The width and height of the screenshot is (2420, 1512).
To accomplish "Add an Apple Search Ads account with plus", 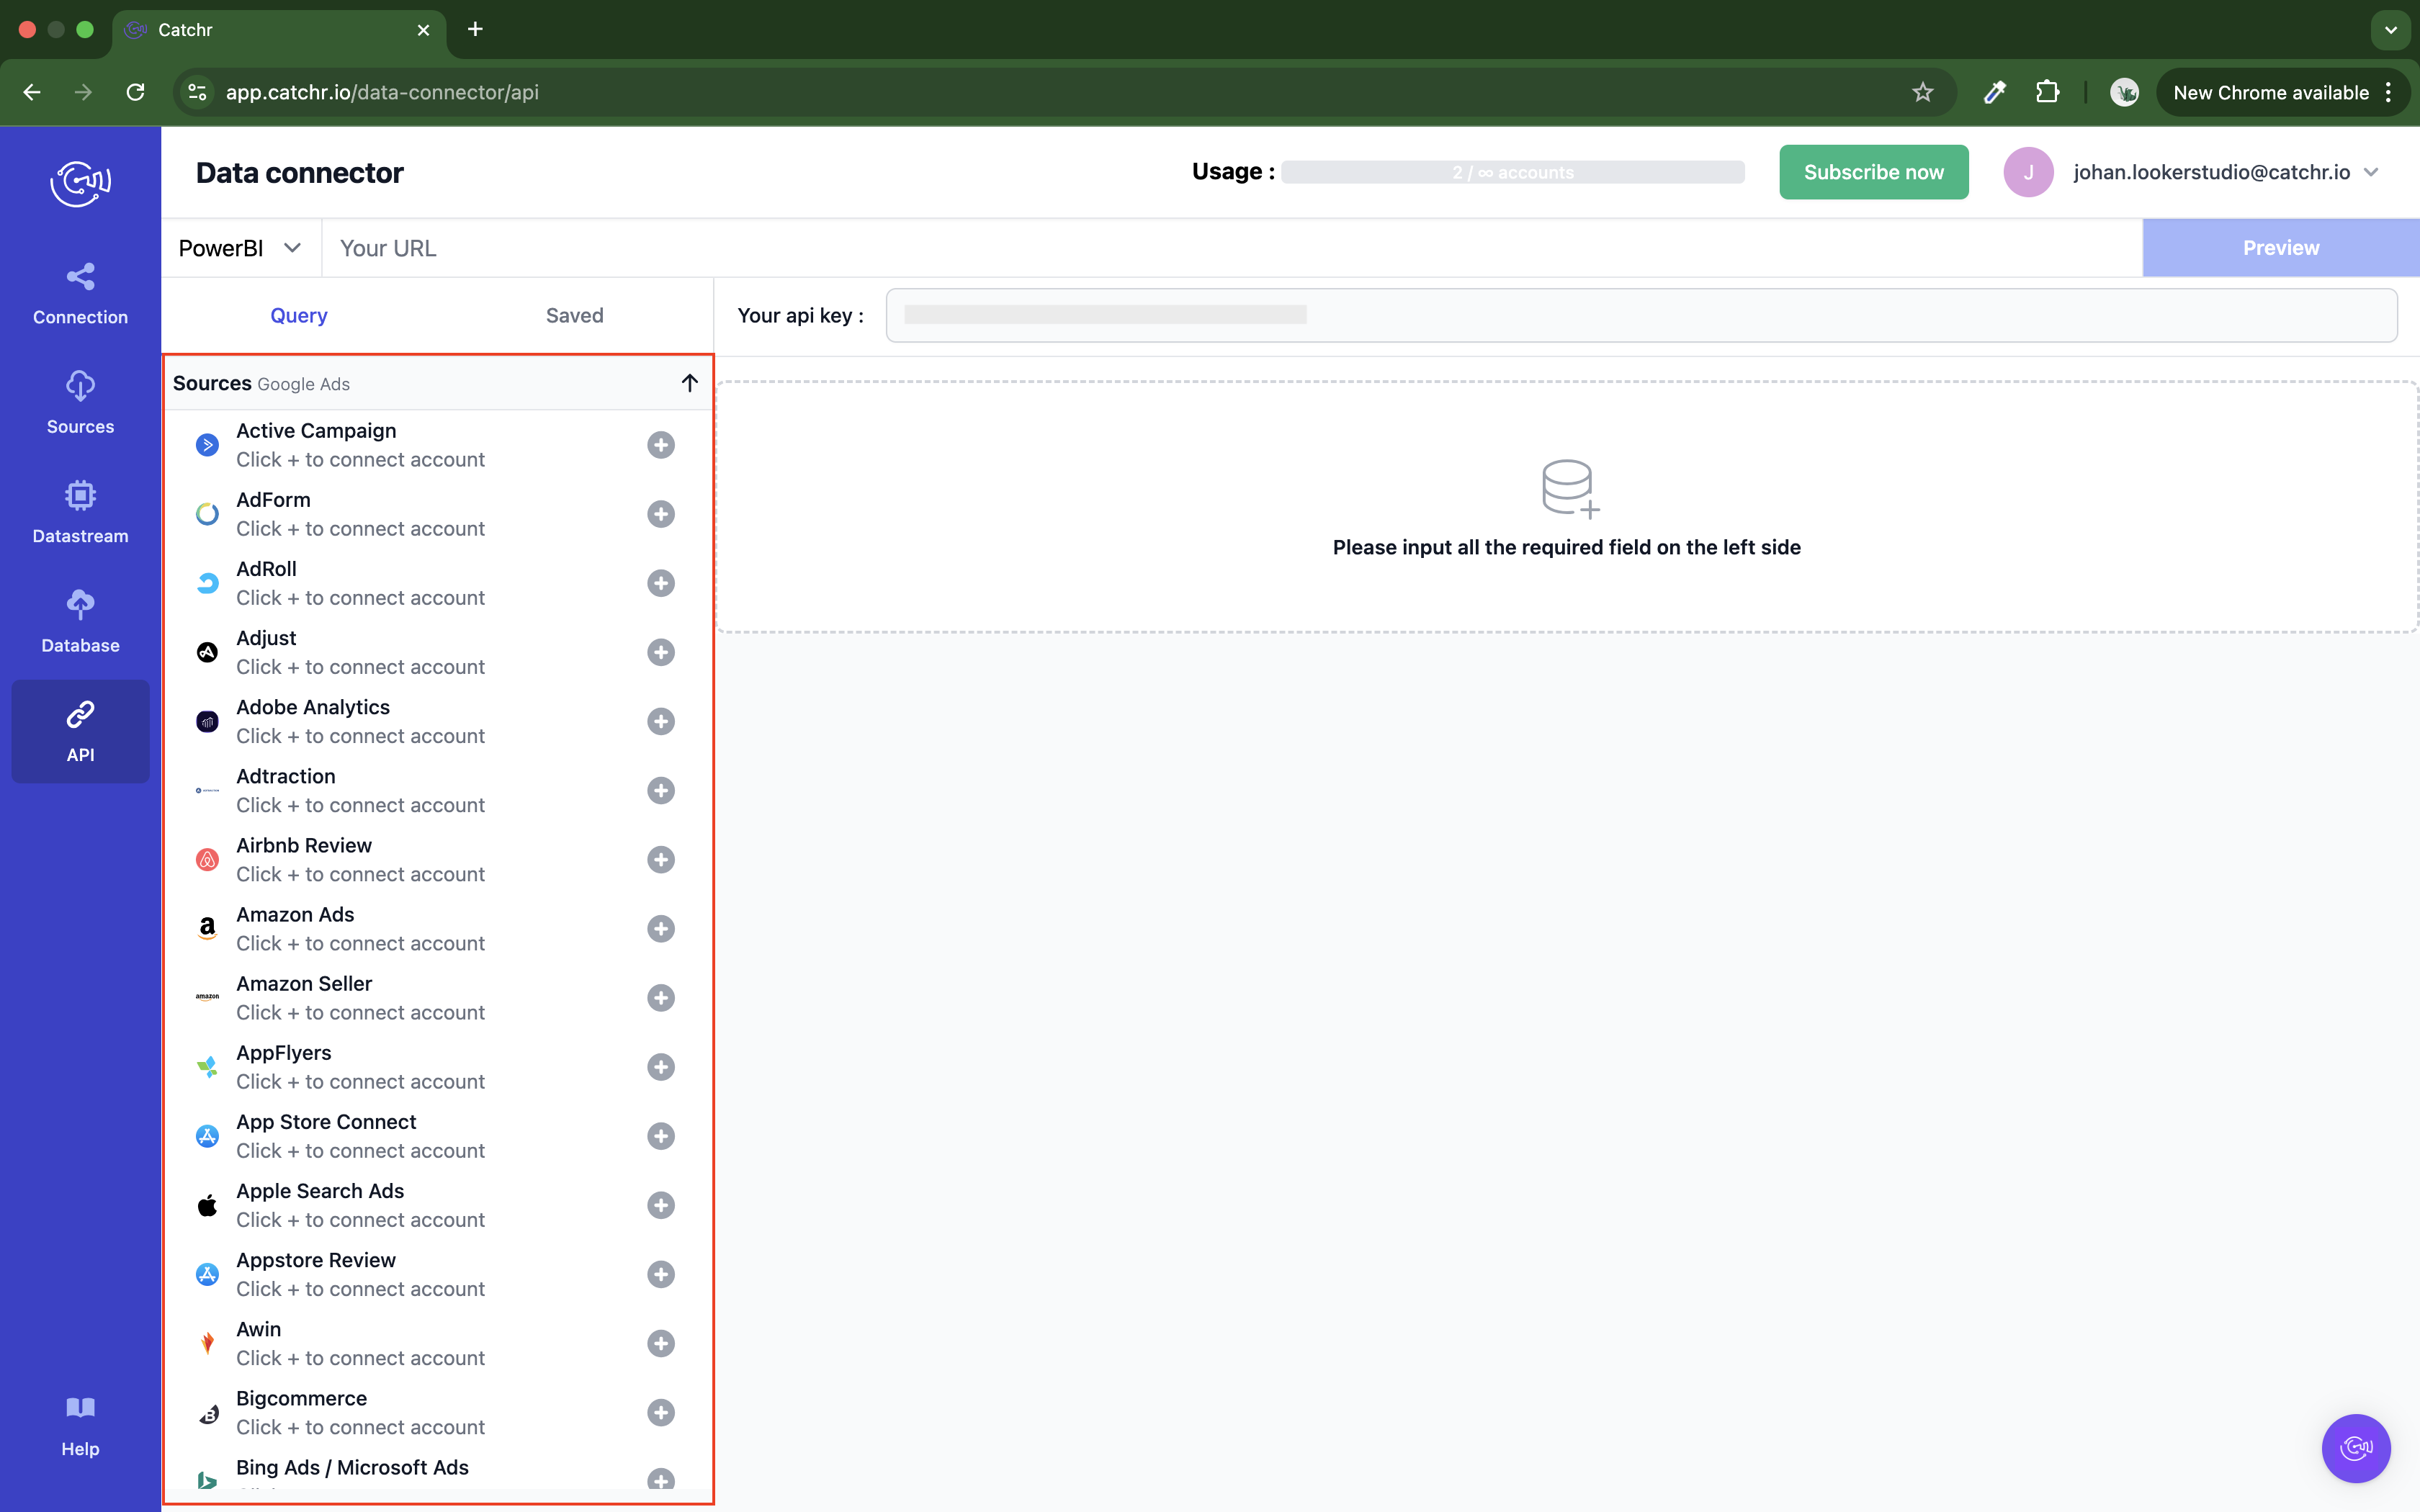I will (x=661, y=1205).
